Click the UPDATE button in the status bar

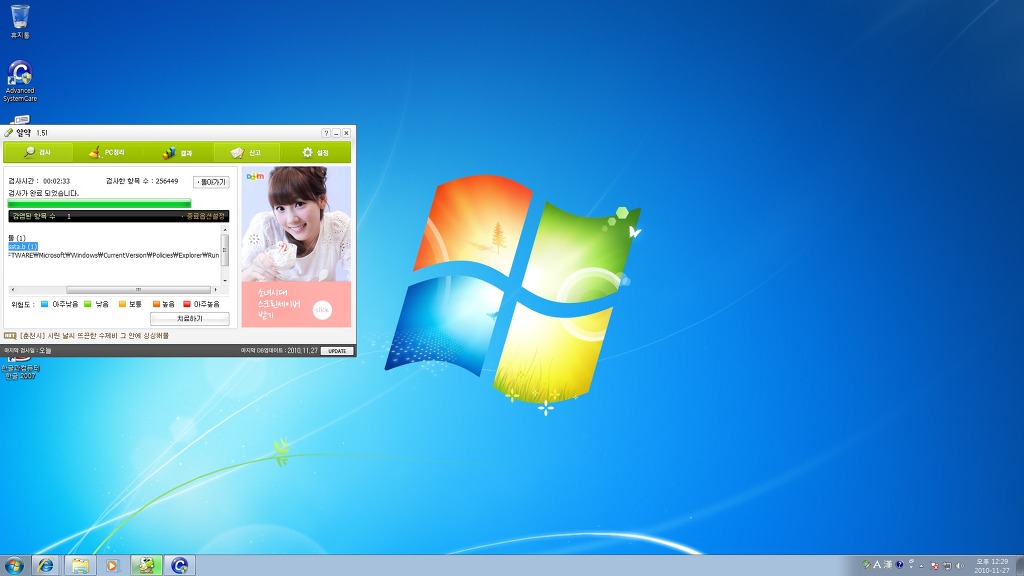[337, 351]
